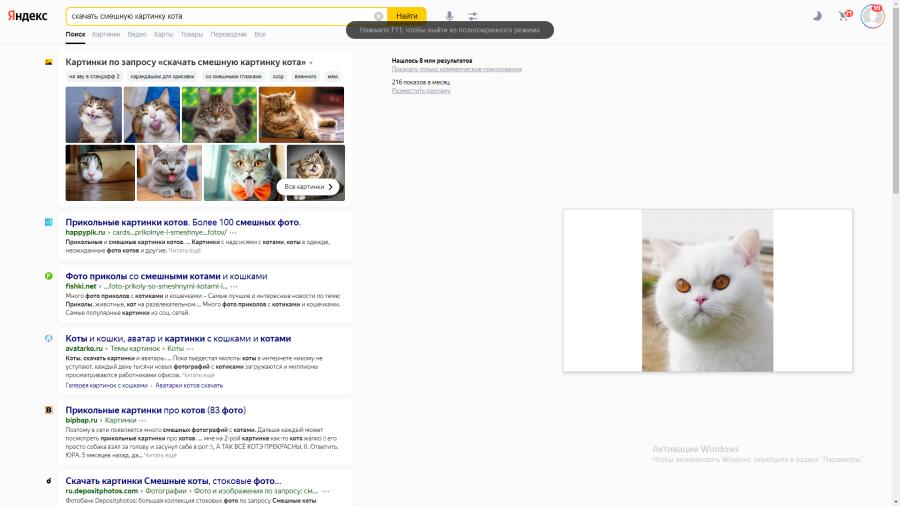Select the 'со смешными глазами' filter chip
Screen dimensions: 900x506
[x=233, y=76]
